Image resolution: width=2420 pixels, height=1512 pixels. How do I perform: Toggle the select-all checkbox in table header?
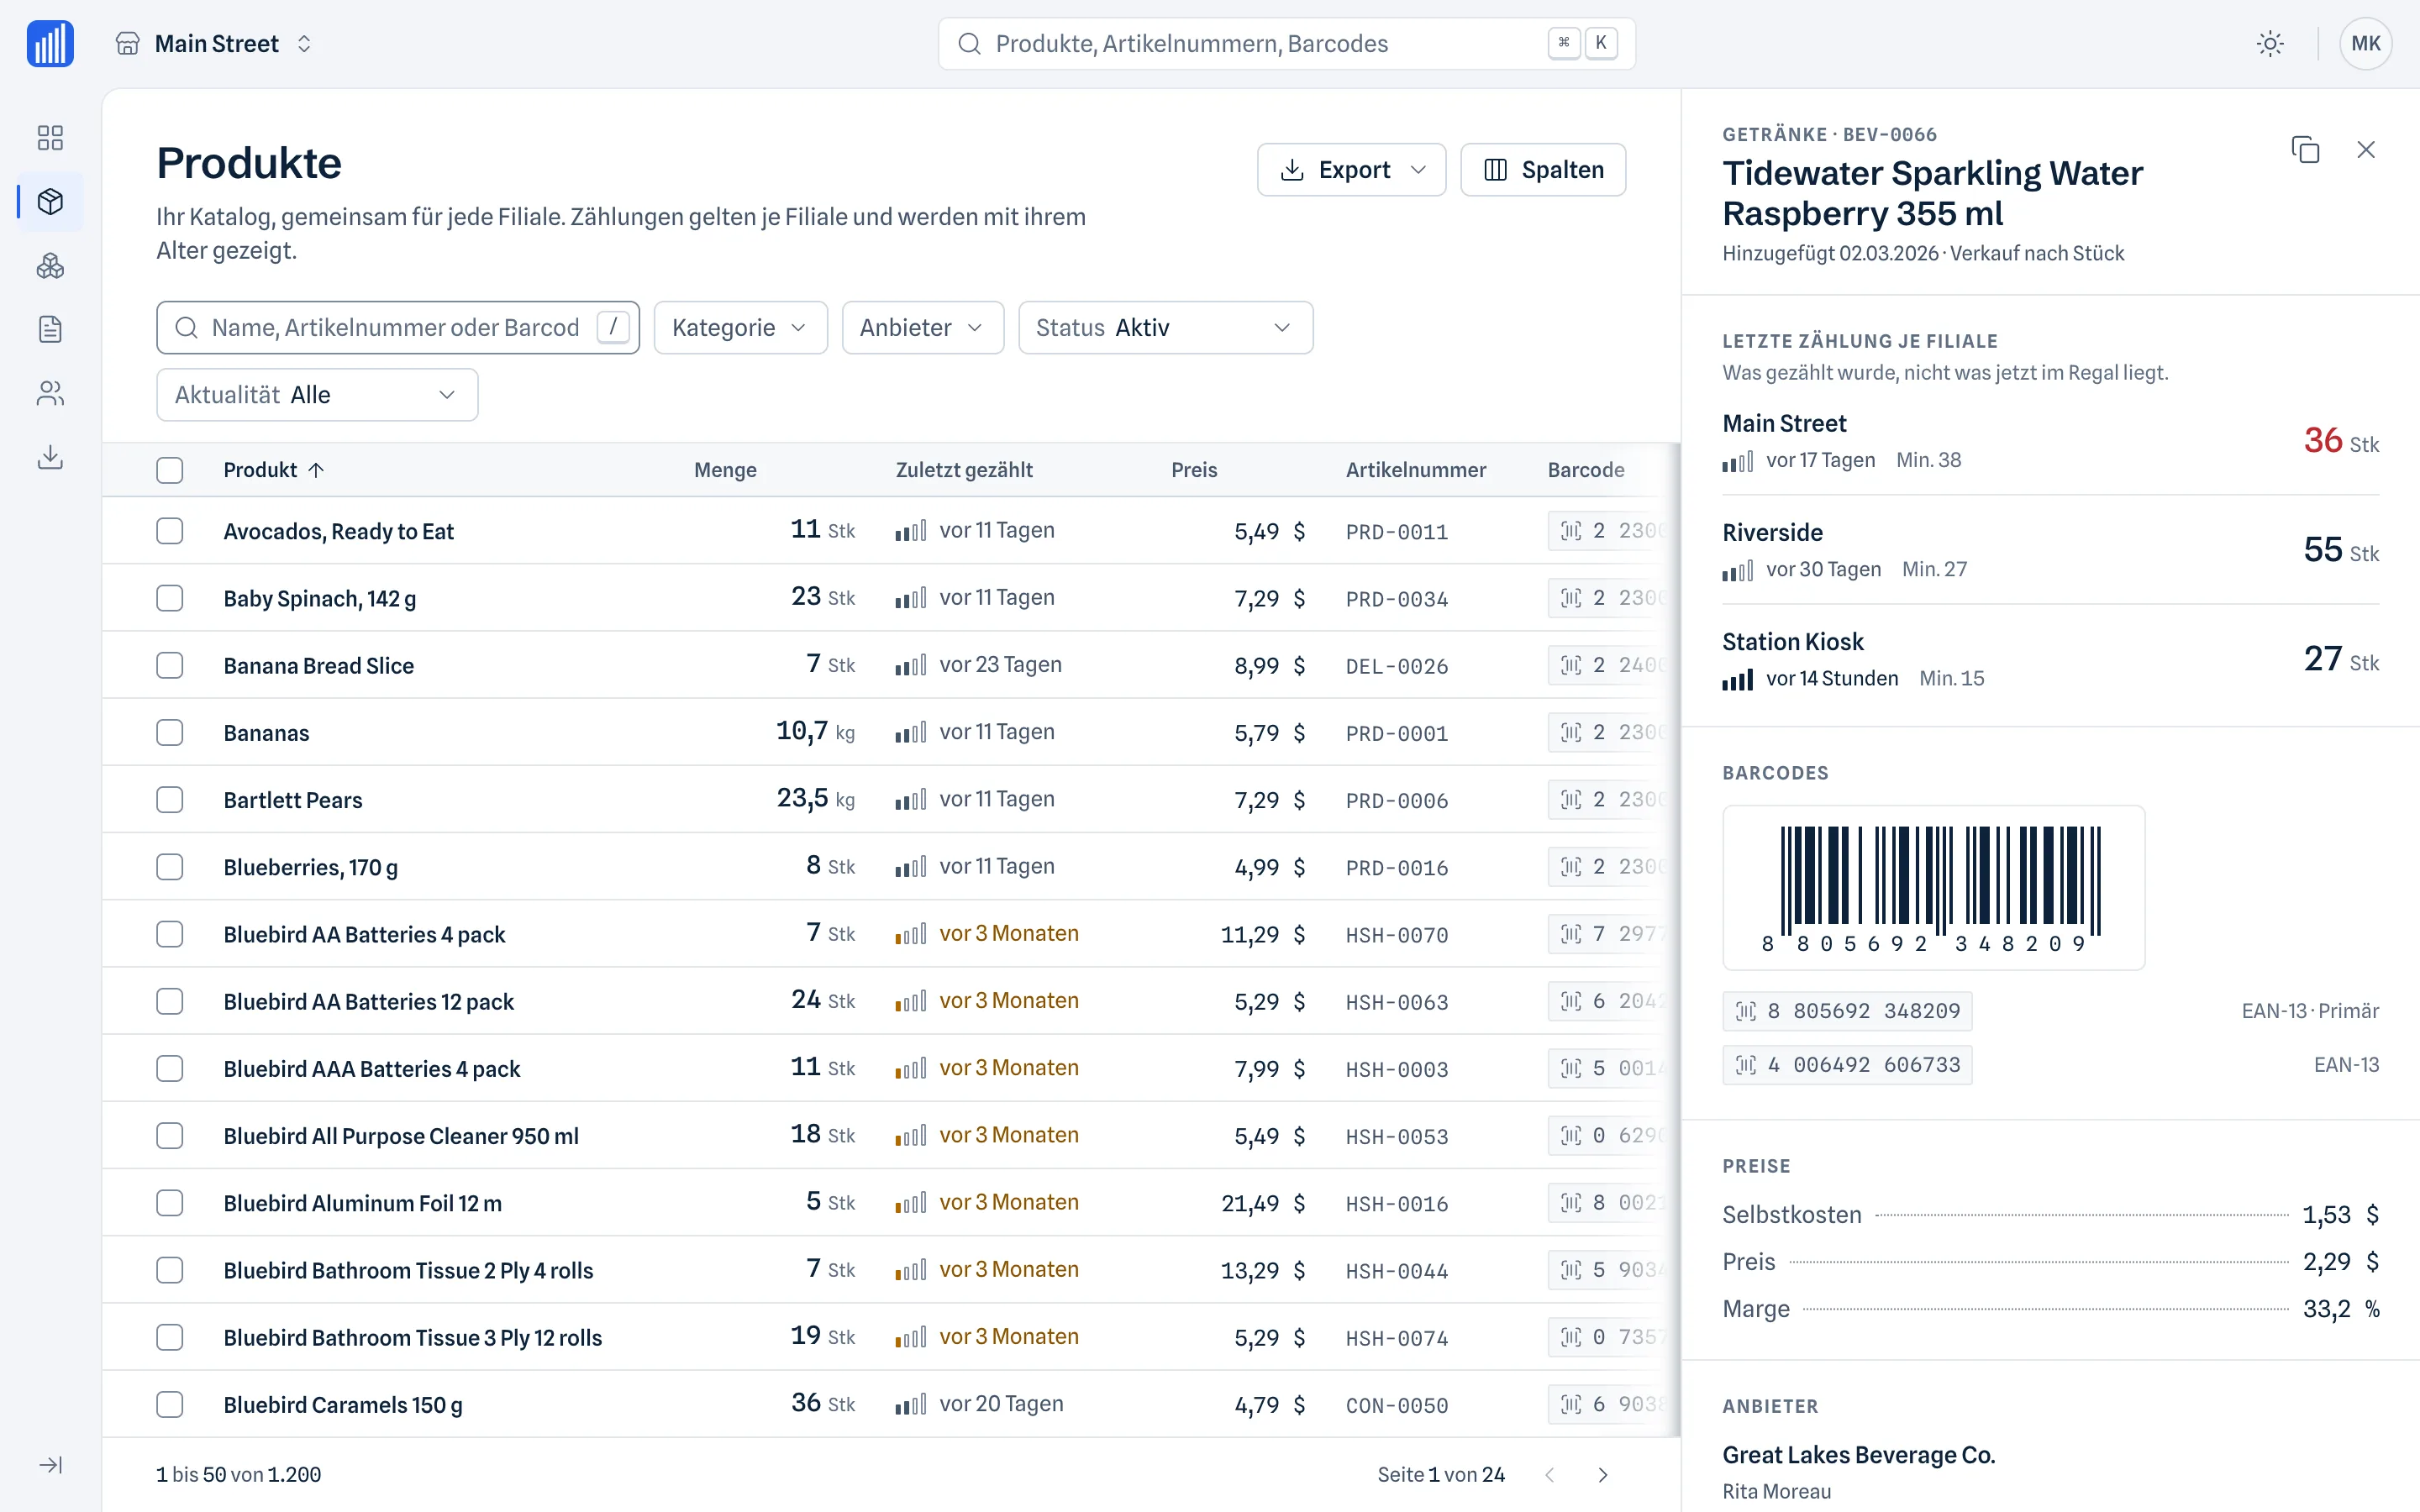(x=170, y=470)
